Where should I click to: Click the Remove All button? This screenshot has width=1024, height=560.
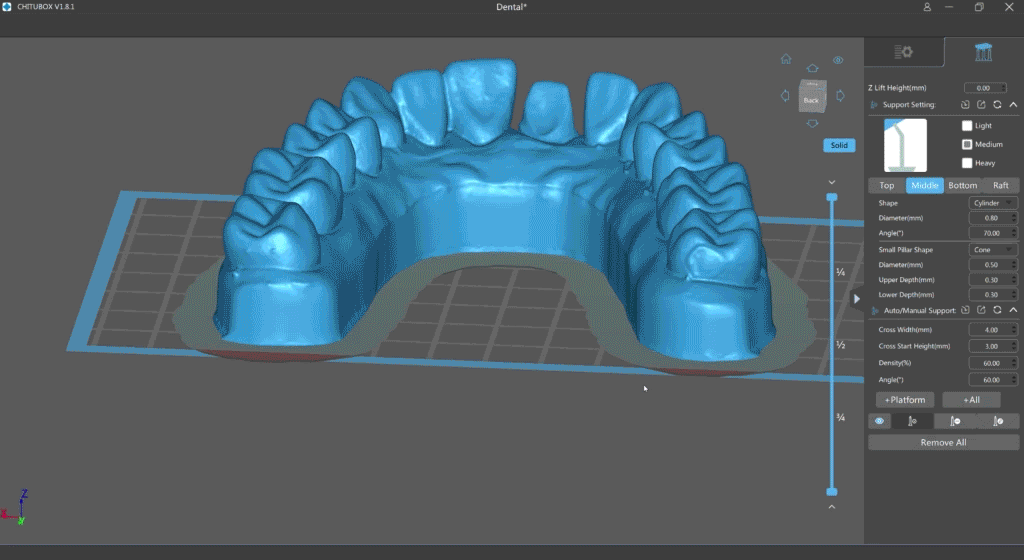(x=943, y=443)
